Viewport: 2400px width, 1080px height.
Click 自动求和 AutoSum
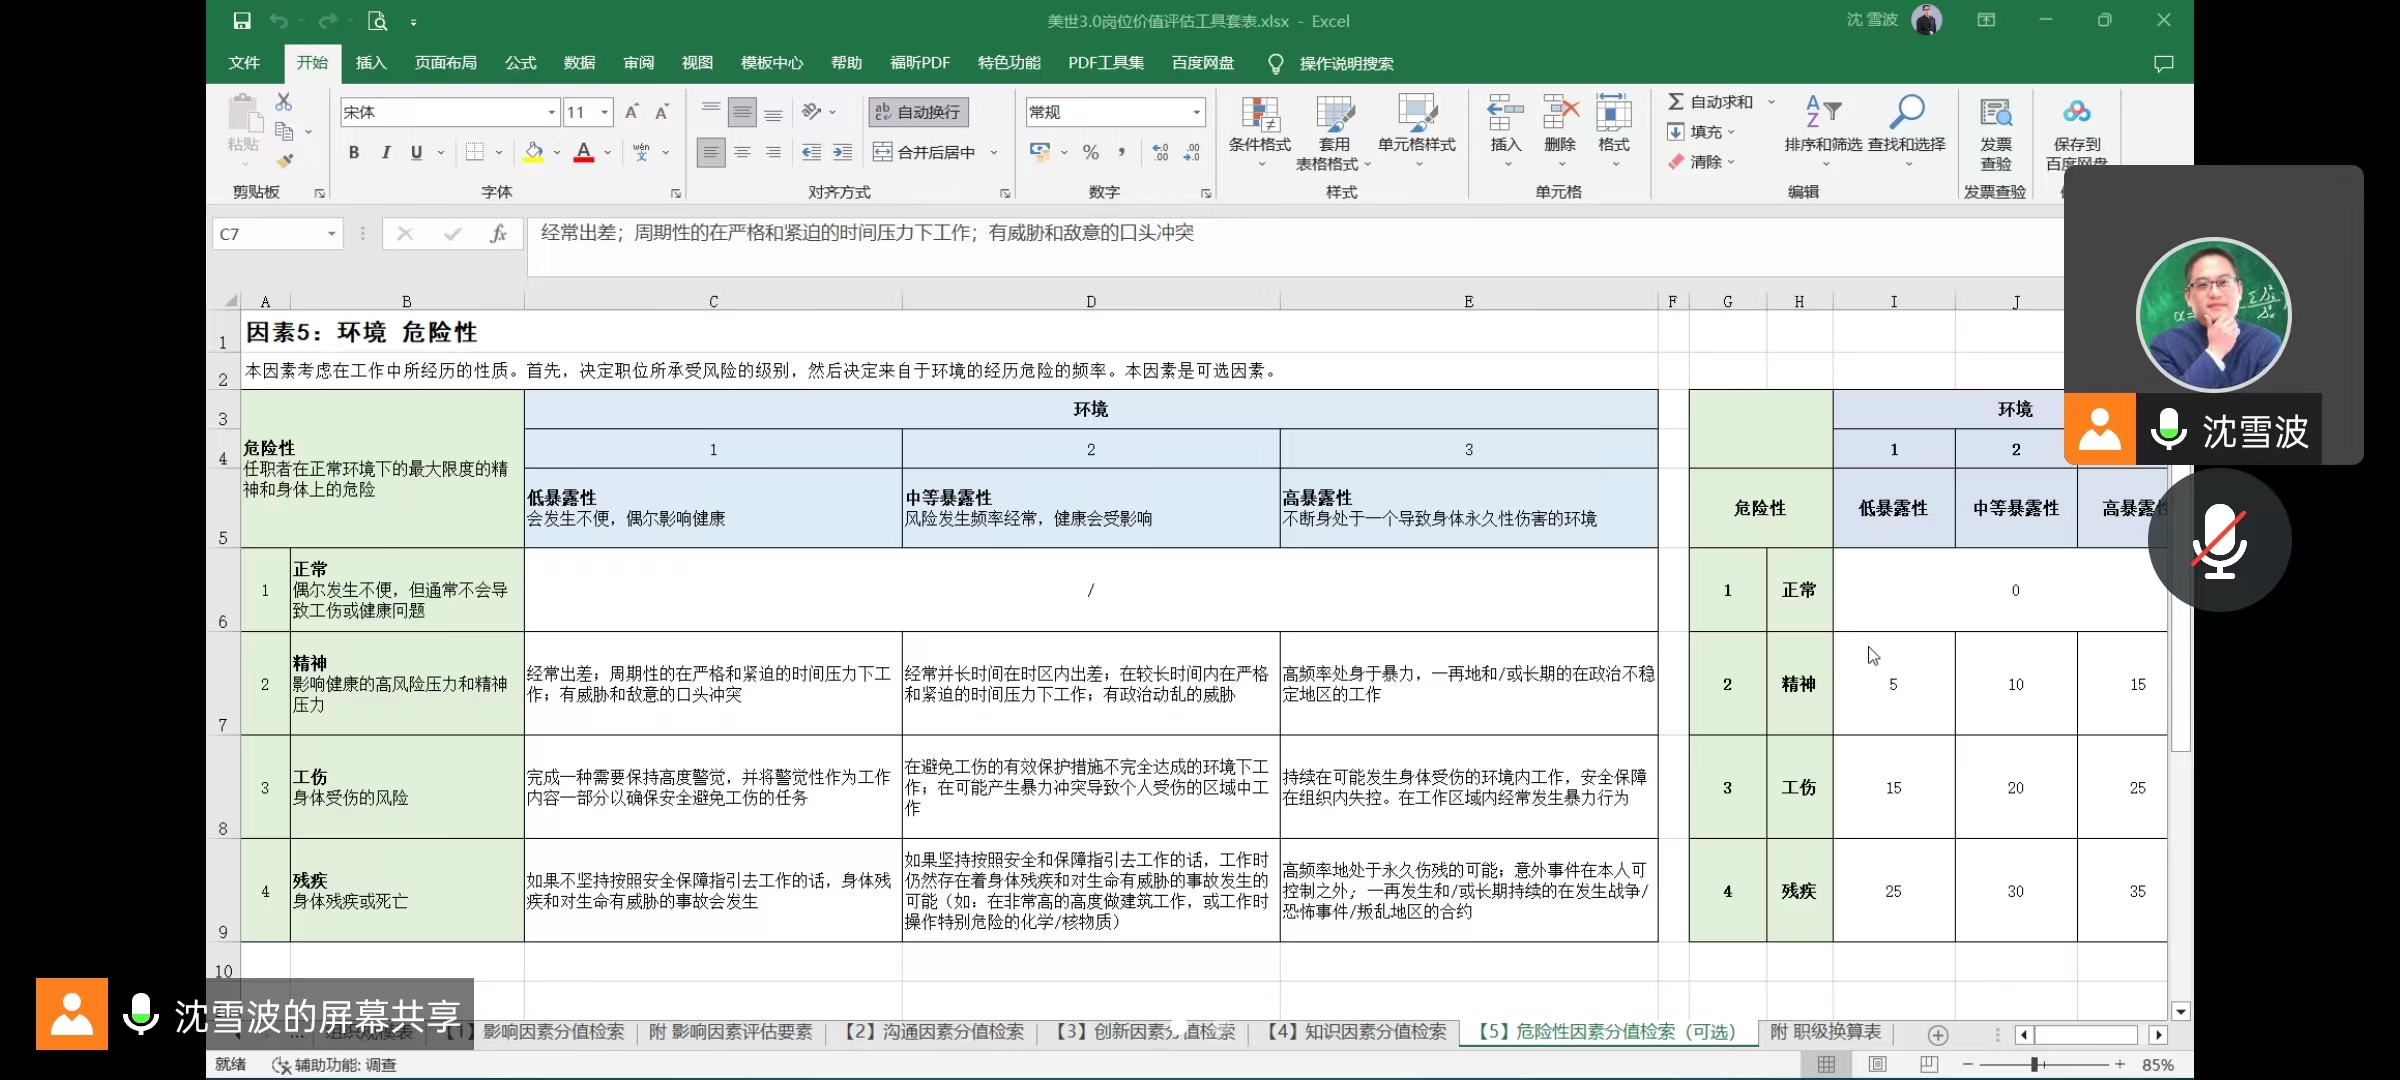click(x=1710, y=102)
